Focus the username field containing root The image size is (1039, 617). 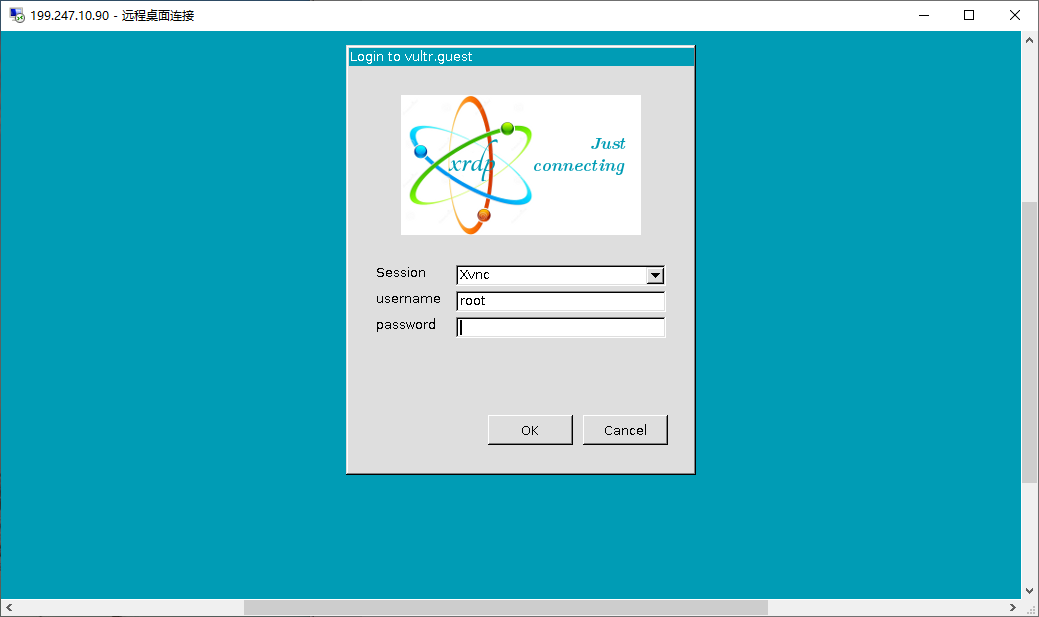(x=561, y=301)
